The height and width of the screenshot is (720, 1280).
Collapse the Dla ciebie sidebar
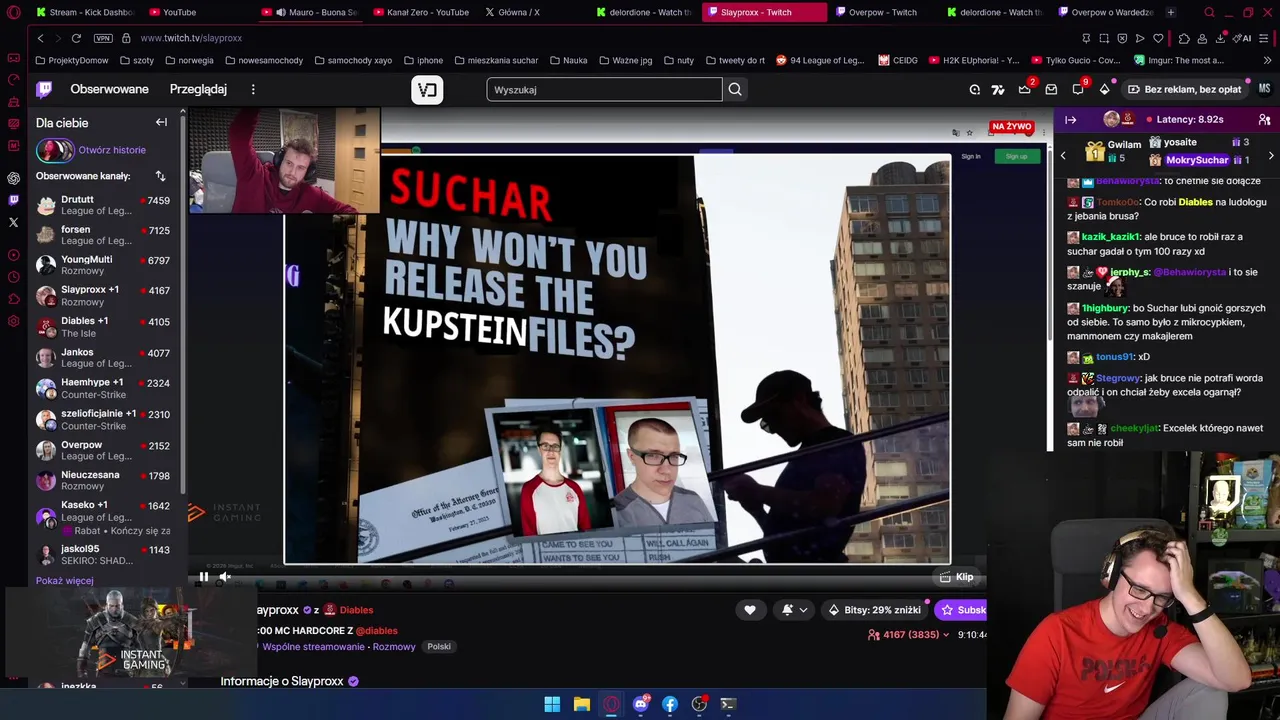coord(161,122)
